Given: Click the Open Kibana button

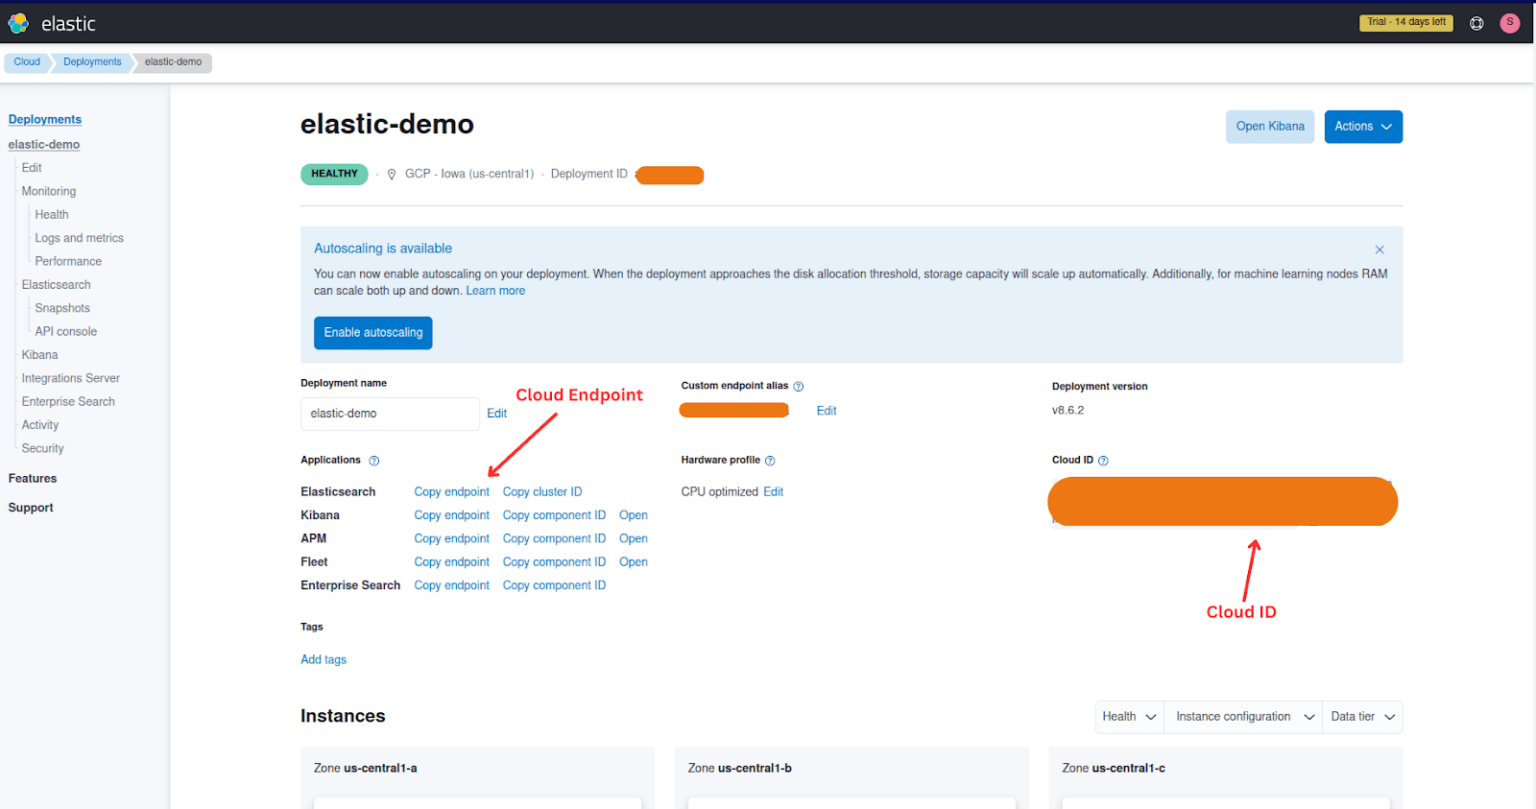Looking at the screenshot, I should point(1270,126).
